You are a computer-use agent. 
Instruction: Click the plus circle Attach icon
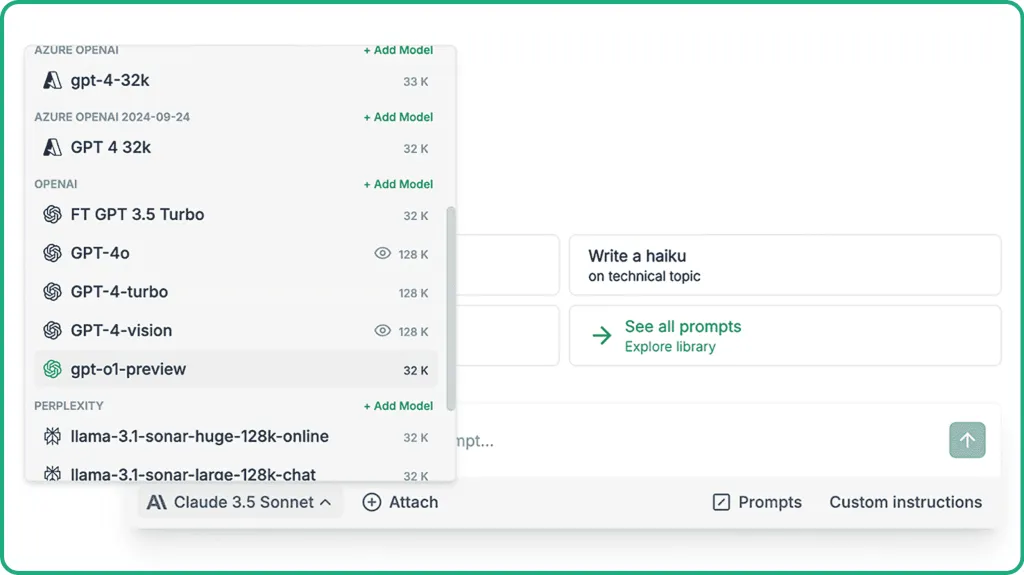pyautogui.click(x=372, y=502)
